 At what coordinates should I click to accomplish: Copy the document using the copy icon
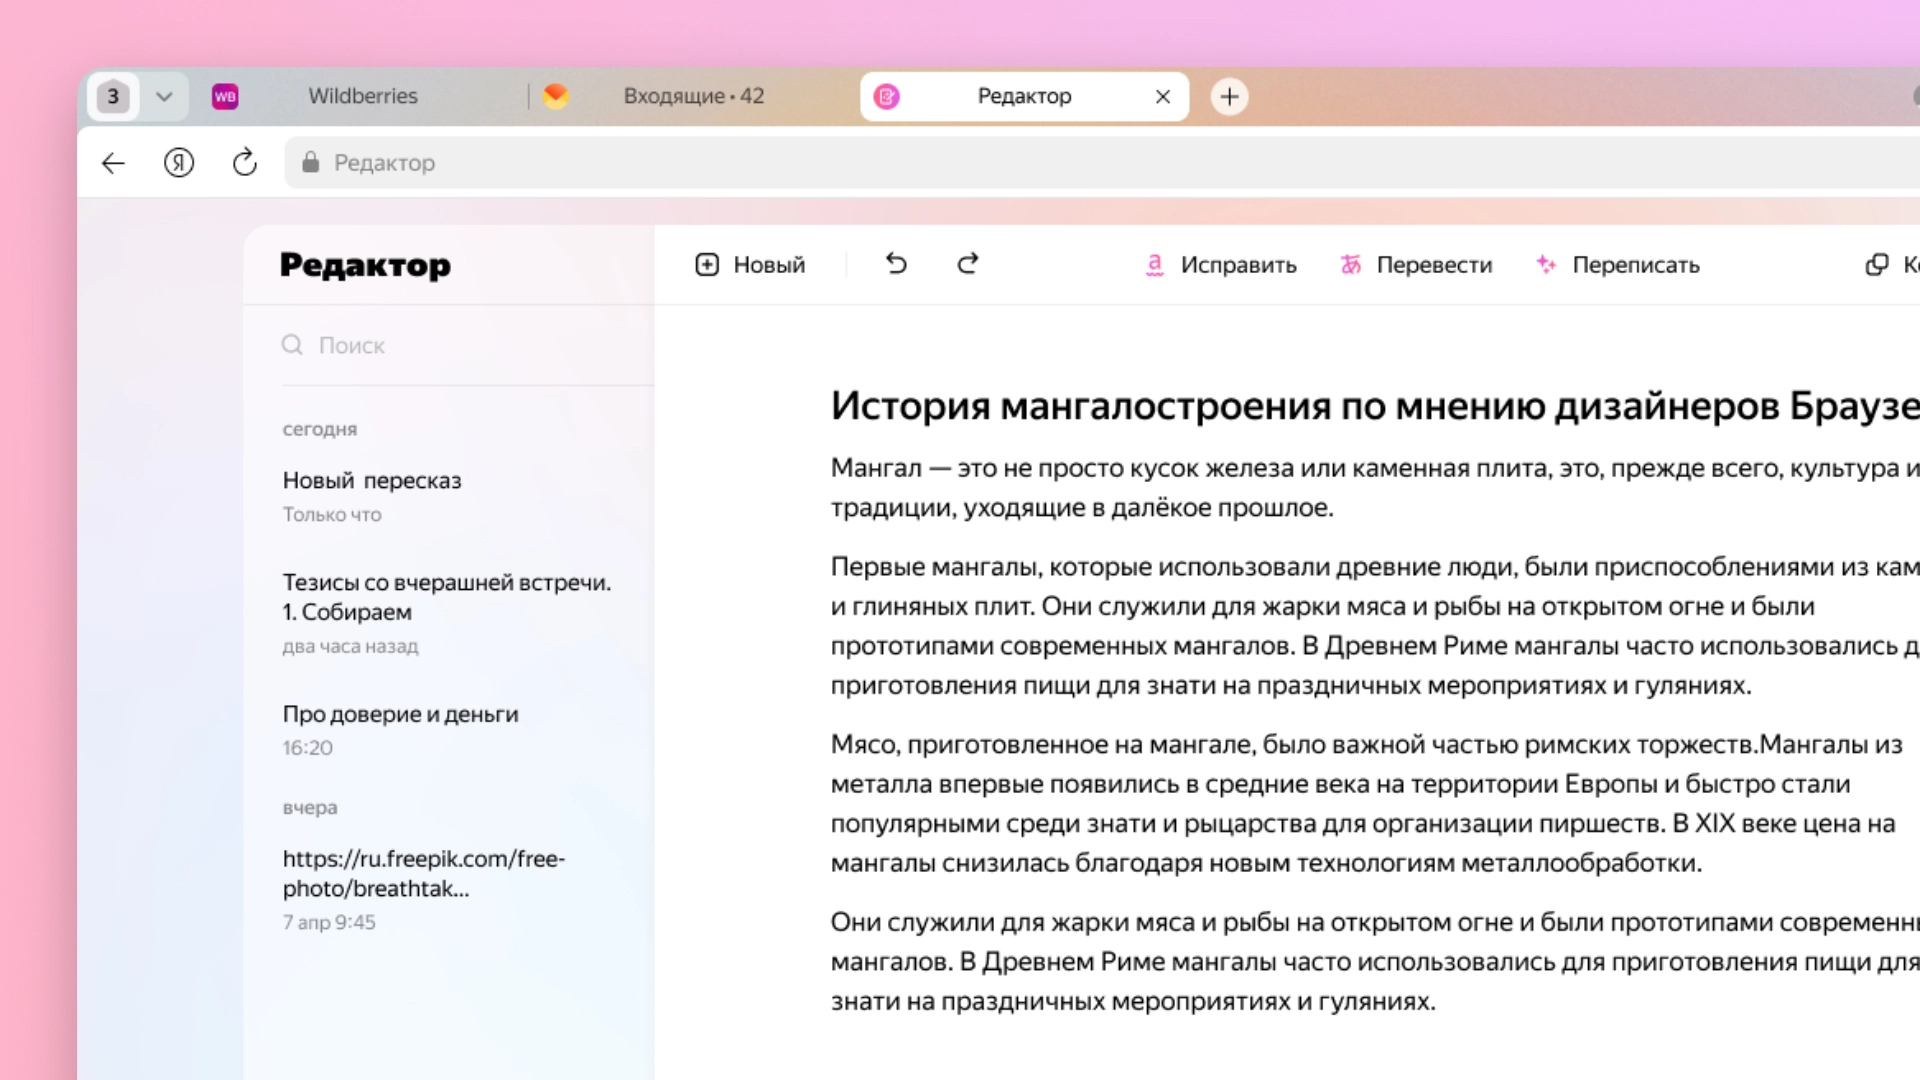1876,264
